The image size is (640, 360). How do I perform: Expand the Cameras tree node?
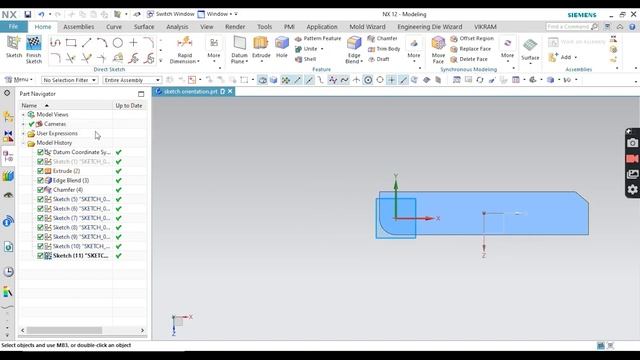pos(23,124)
